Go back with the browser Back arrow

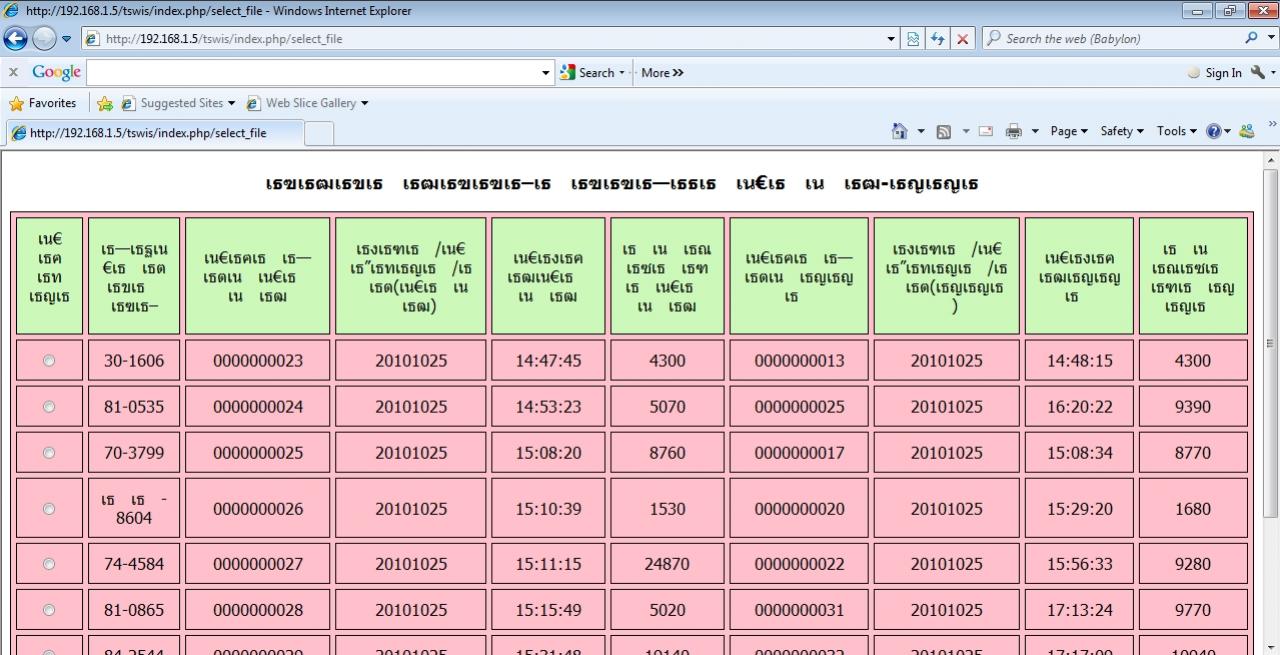click(x=16, y=39)
